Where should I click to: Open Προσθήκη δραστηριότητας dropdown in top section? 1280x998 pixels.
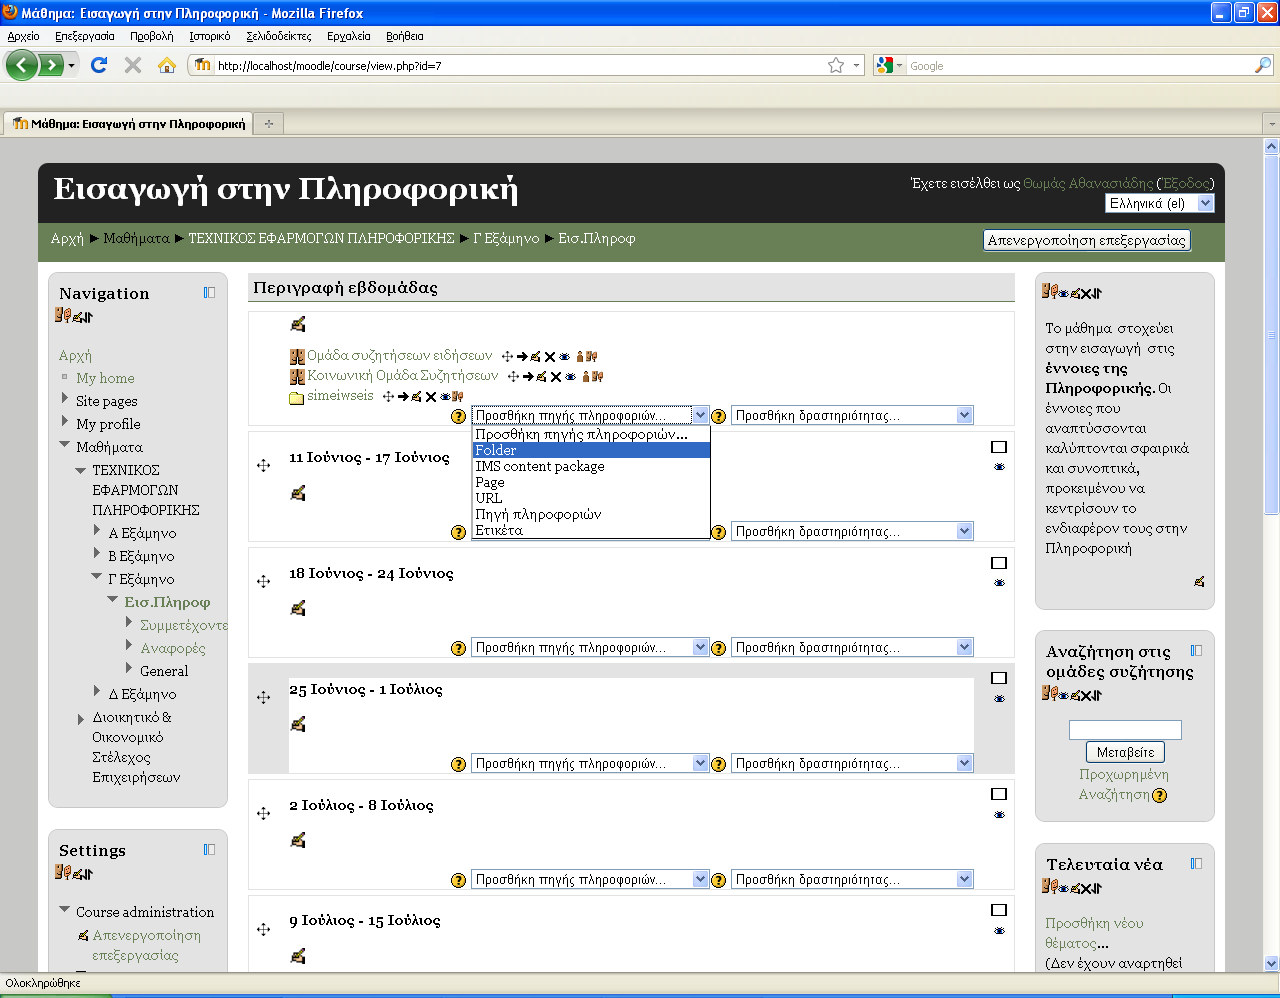(852, 415)
